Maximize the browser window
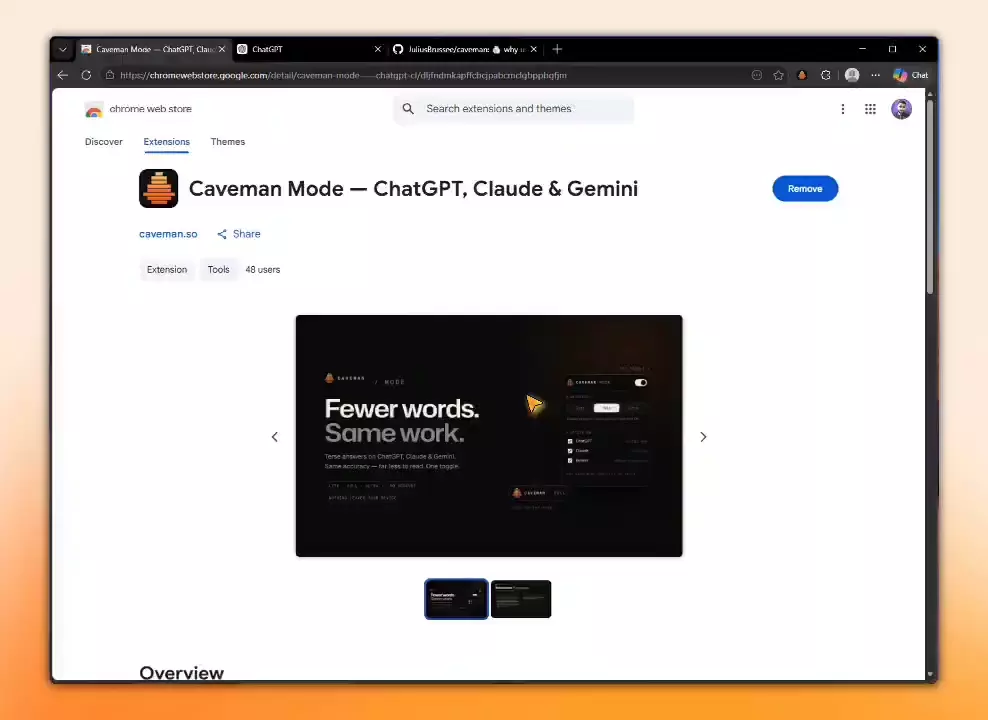Screen dimensions: 988x720 tap(892, 49)
